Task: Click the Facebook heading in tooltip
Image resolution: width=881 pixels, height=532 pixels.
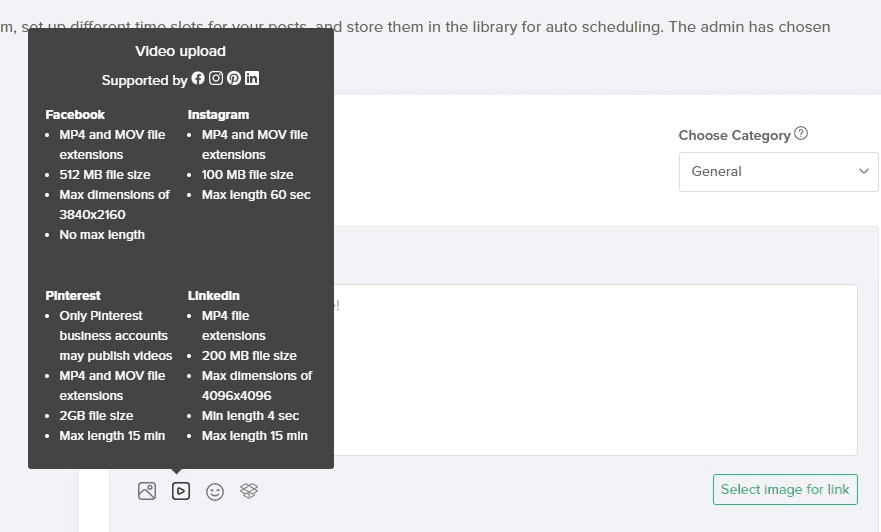Action: pos(75,115)
